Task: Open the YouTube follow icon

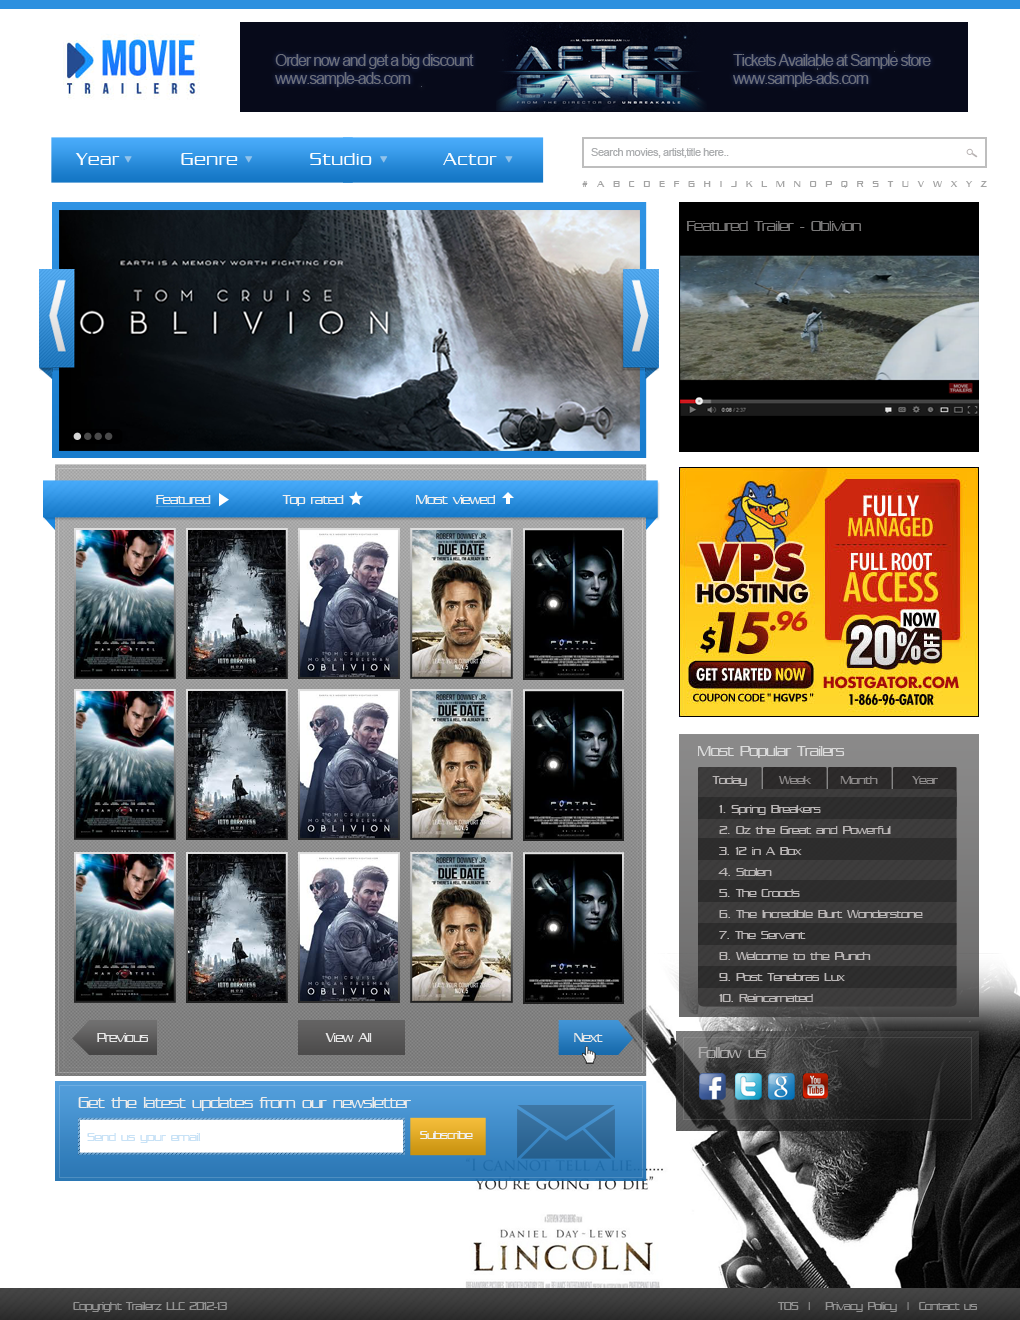Action: click(x=815, y=1086)
